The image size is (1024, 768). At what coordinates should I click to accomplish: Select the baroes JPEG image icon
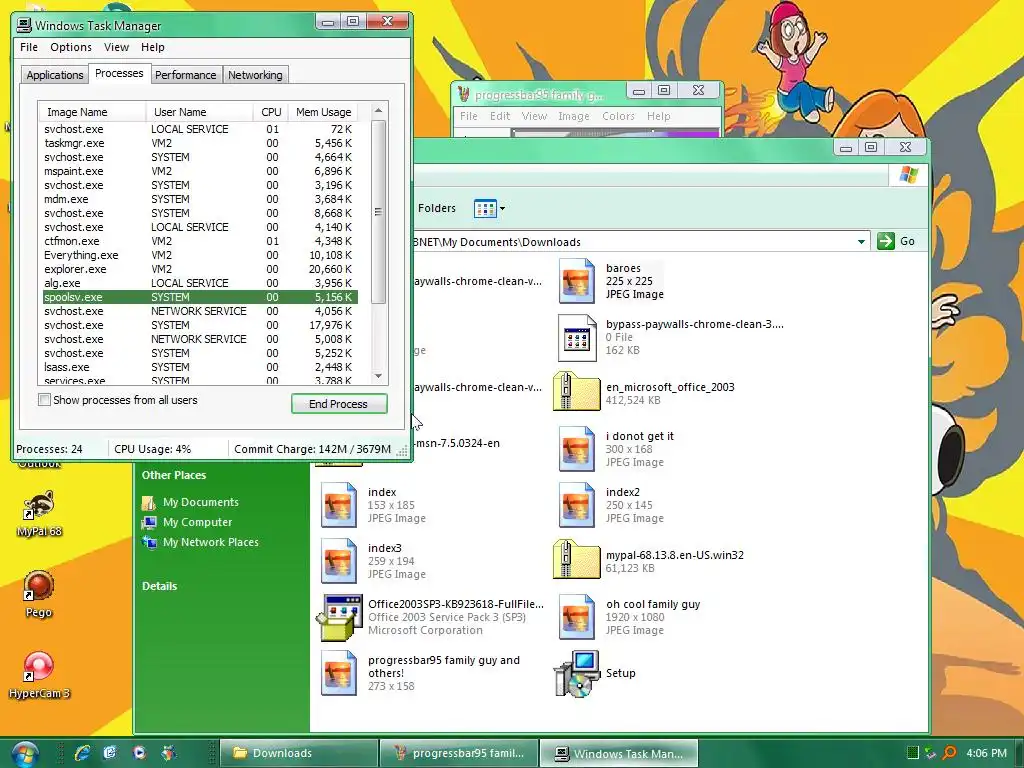pos(577,281)
